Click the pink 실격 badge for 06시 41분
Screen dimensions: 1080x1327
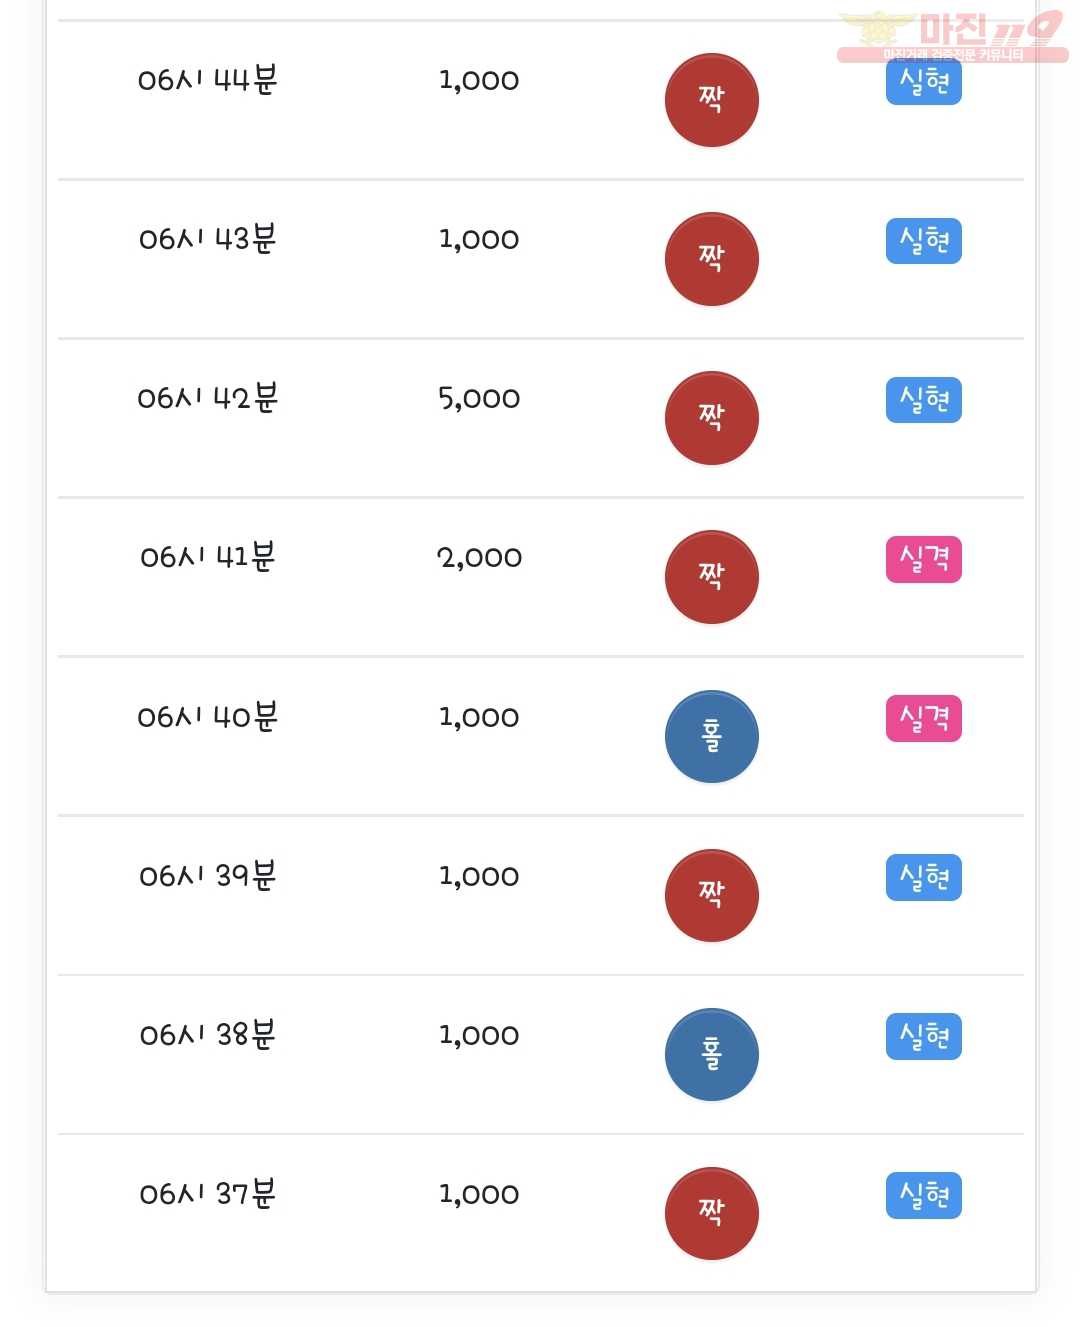click(x=924, y=559)
